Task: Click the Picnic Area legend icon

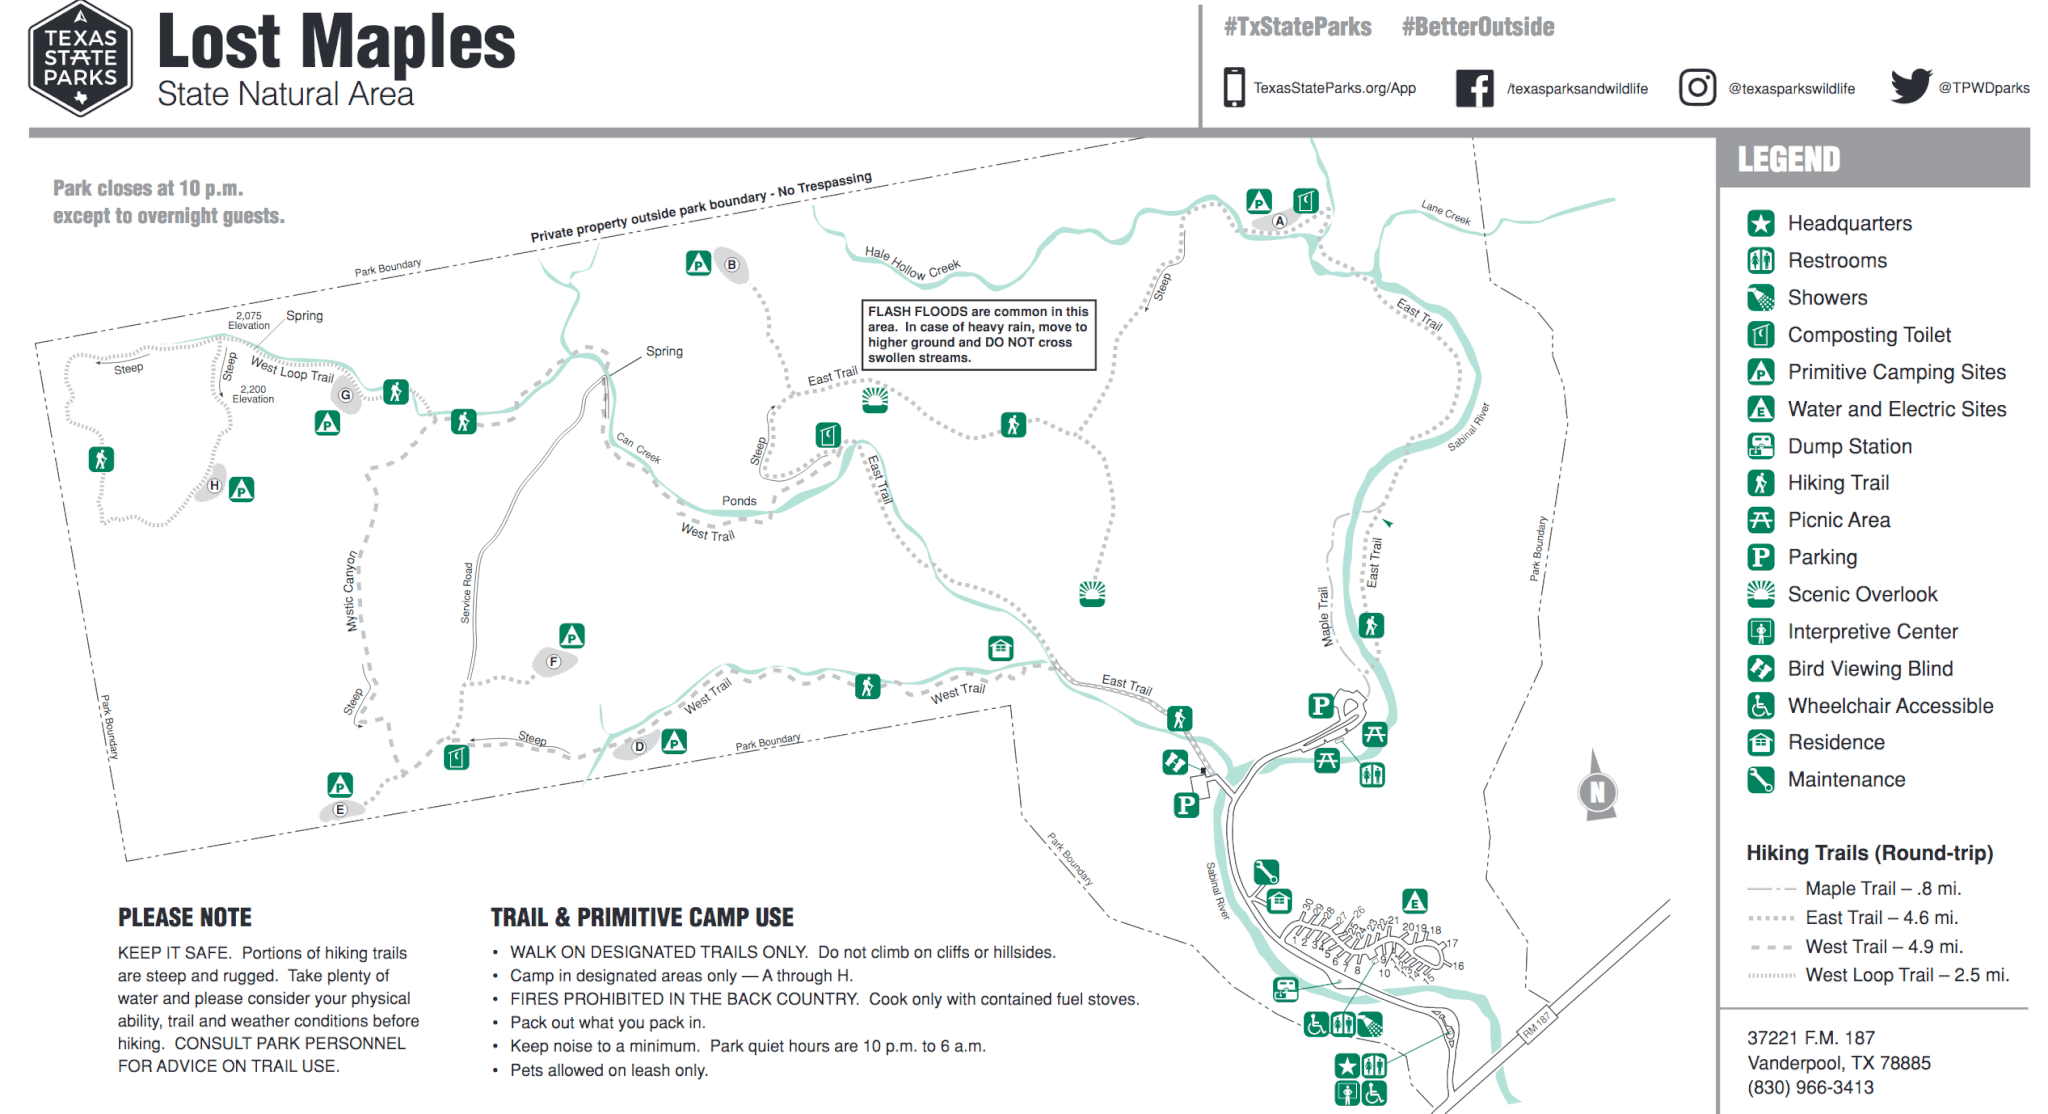Action: [x=1761, y=520]
